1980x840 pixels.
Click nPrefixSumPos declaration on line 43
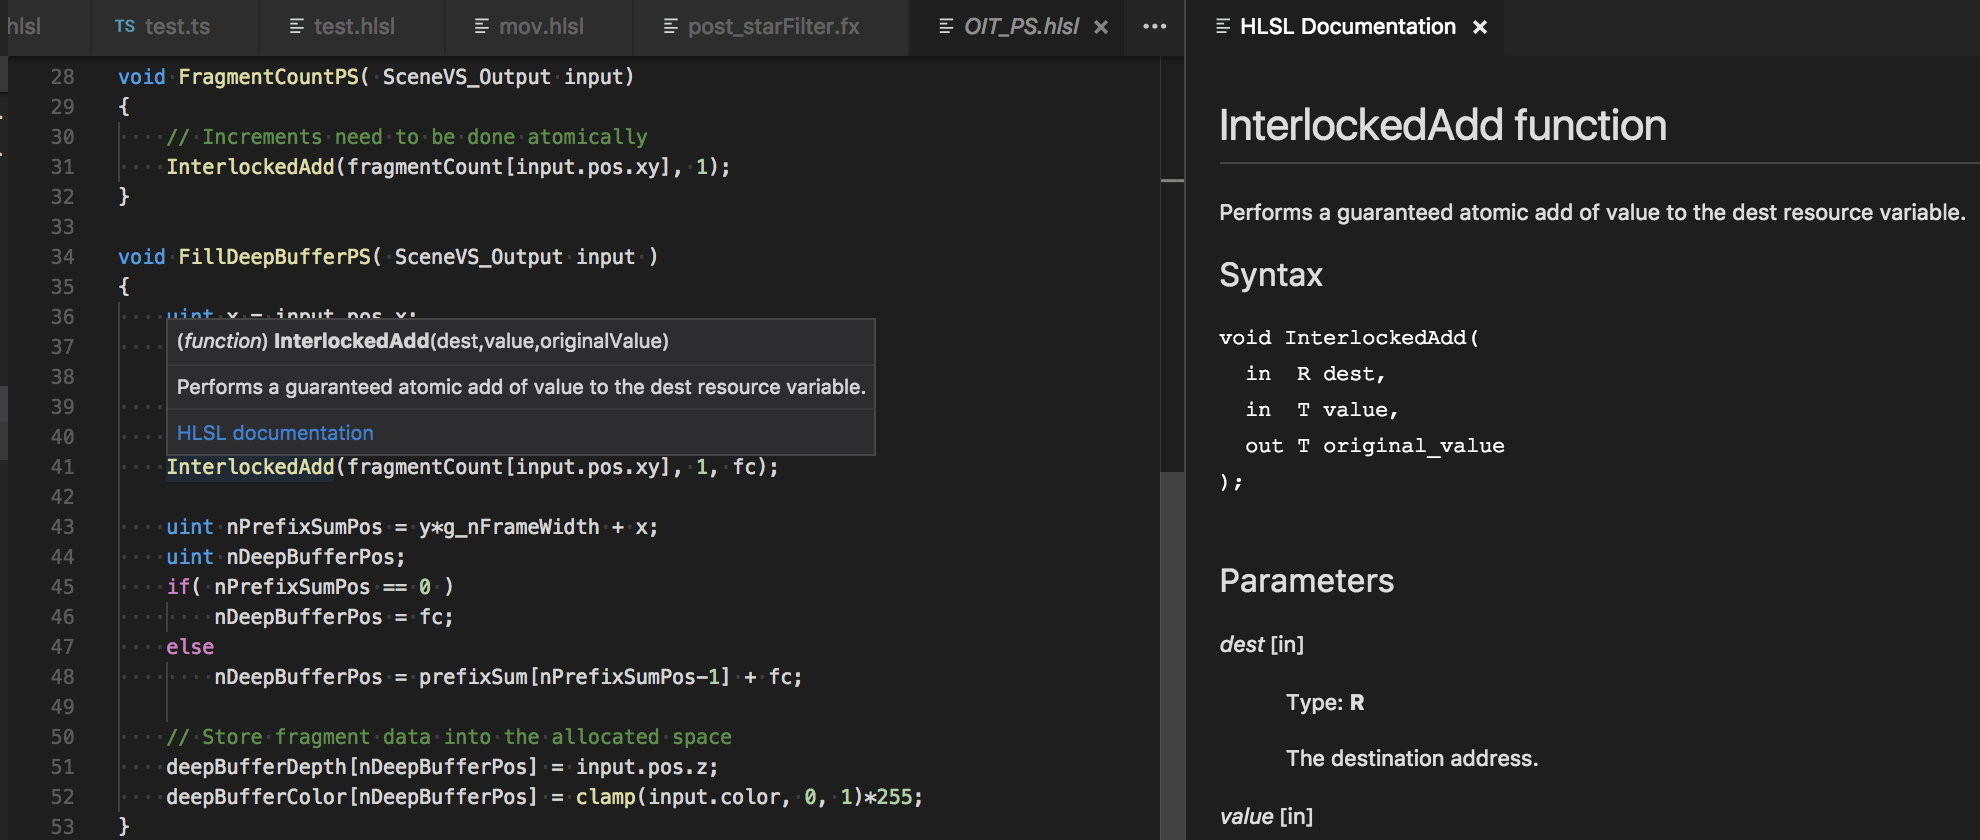[x=304, y=527]
